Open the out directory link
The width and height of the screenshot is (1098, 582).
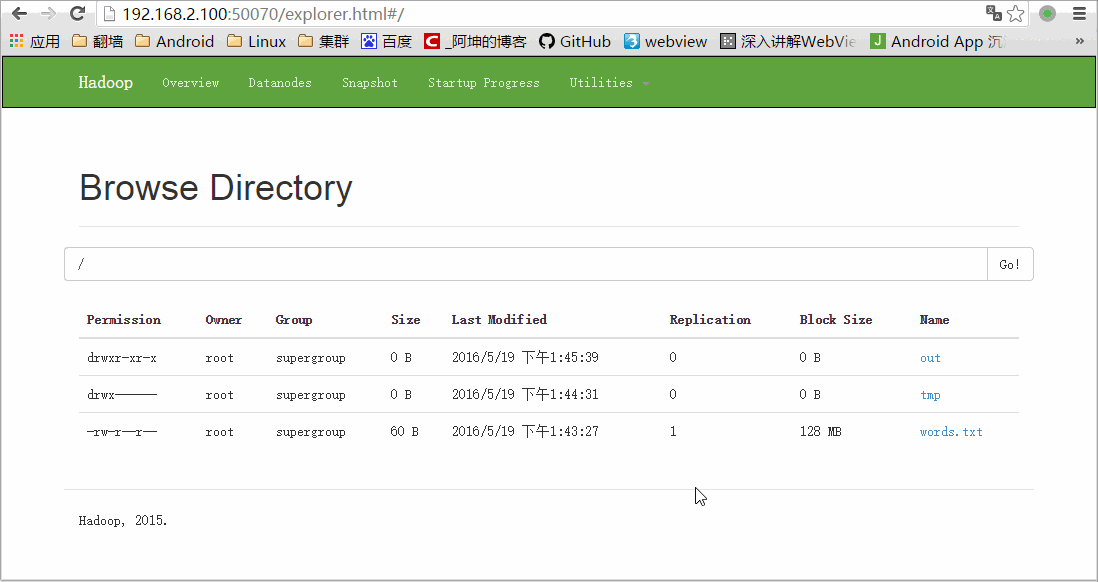(x=929, y=358)
